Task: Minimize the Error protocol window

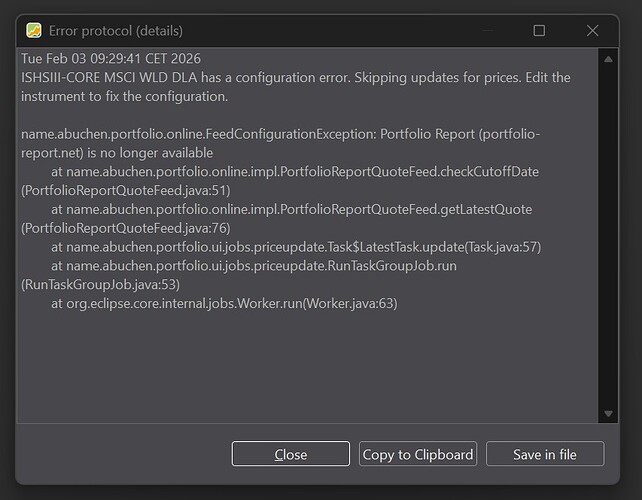Action: tap(485, 31)
